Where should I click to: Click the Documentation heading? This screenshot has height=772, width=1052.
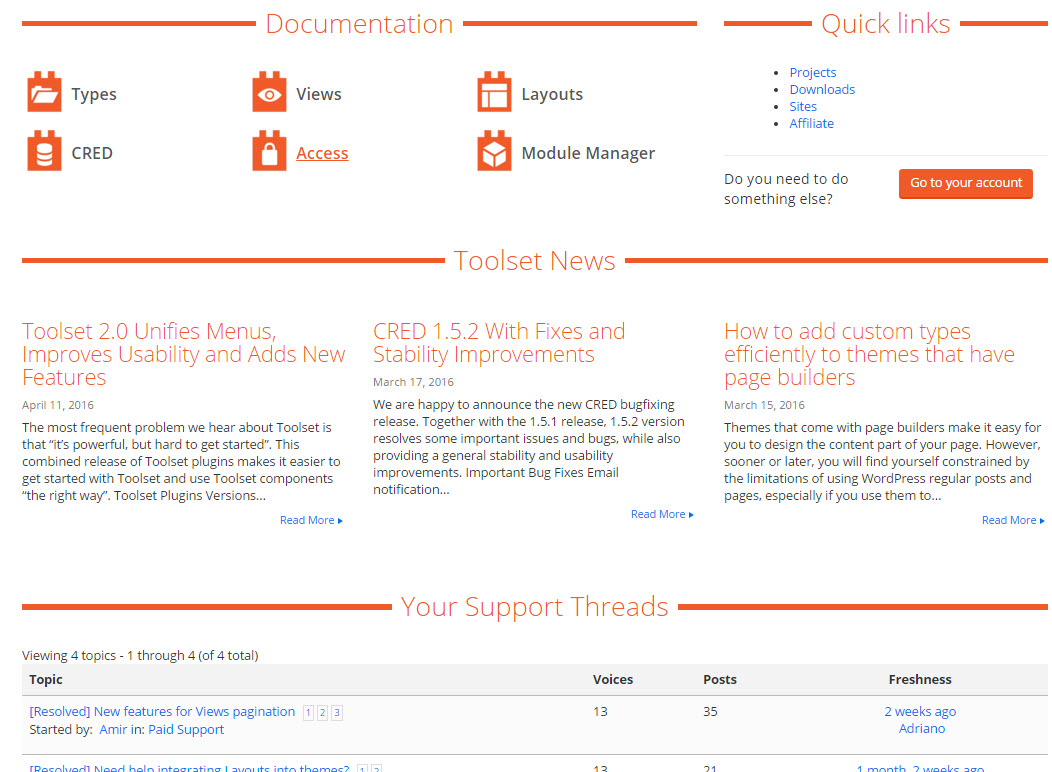point(359,24)
